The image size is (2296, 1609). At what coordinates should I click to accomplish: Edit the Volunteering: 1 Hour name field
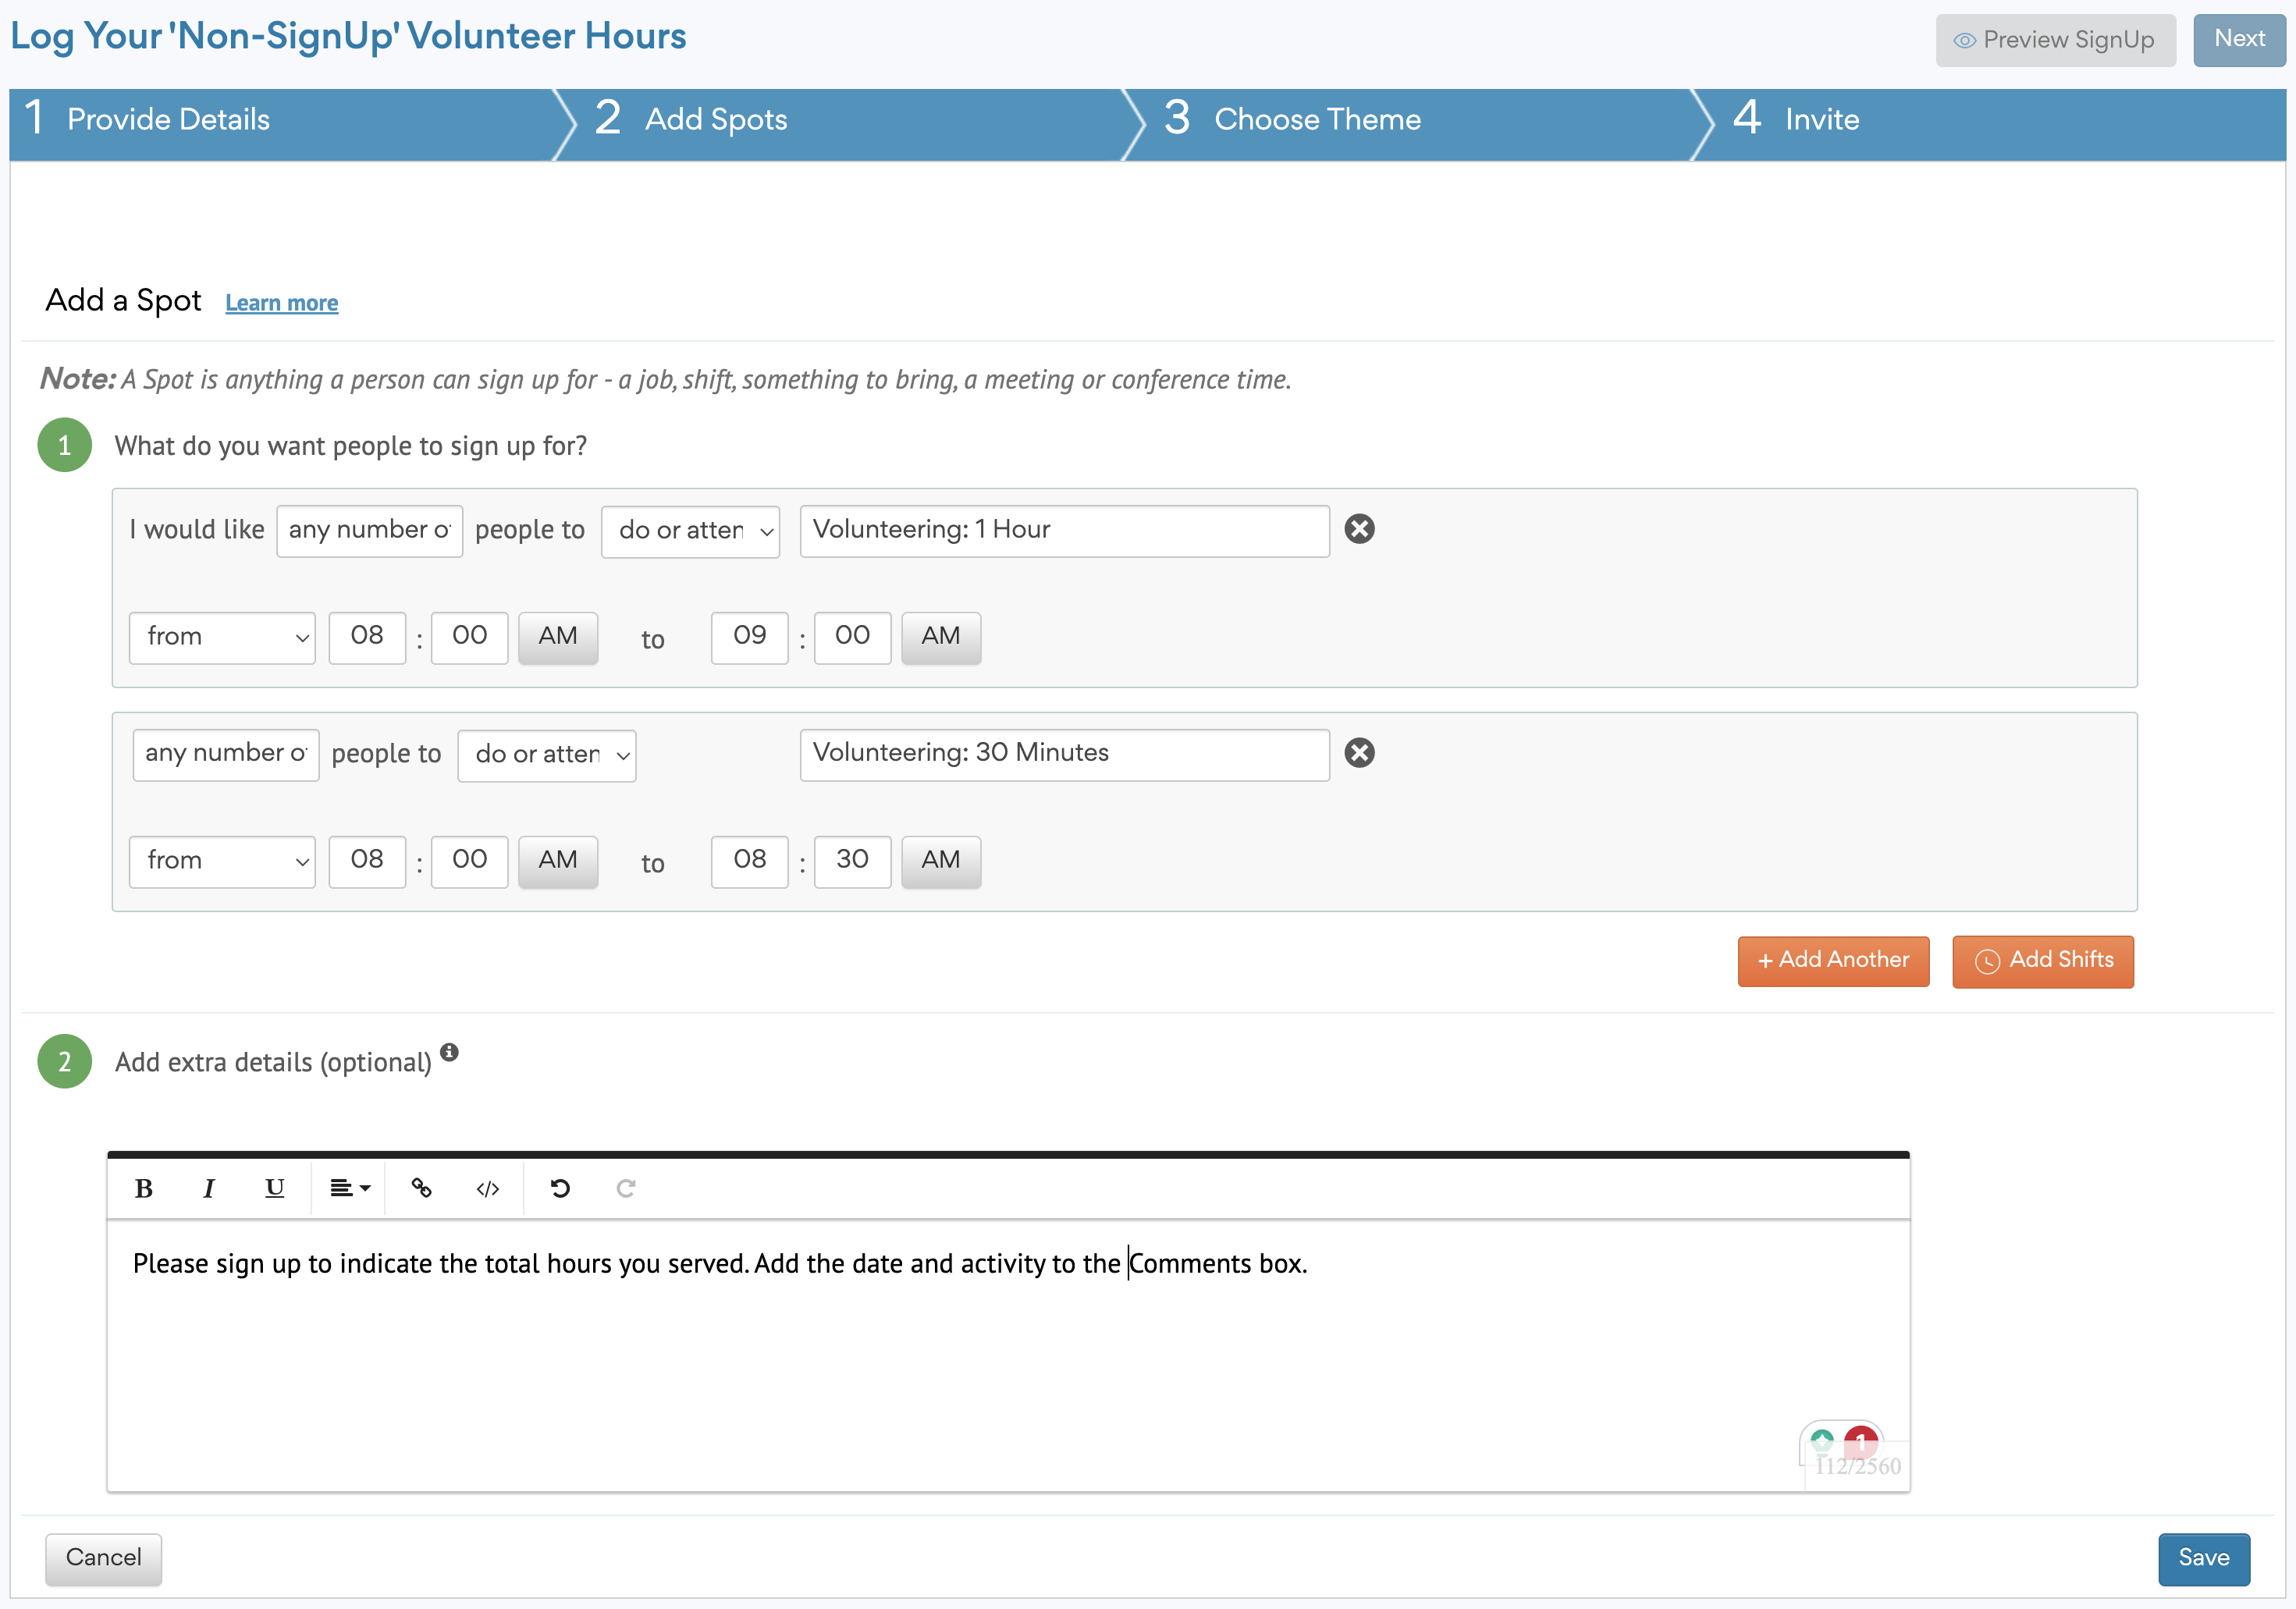tap(1065, 531)
